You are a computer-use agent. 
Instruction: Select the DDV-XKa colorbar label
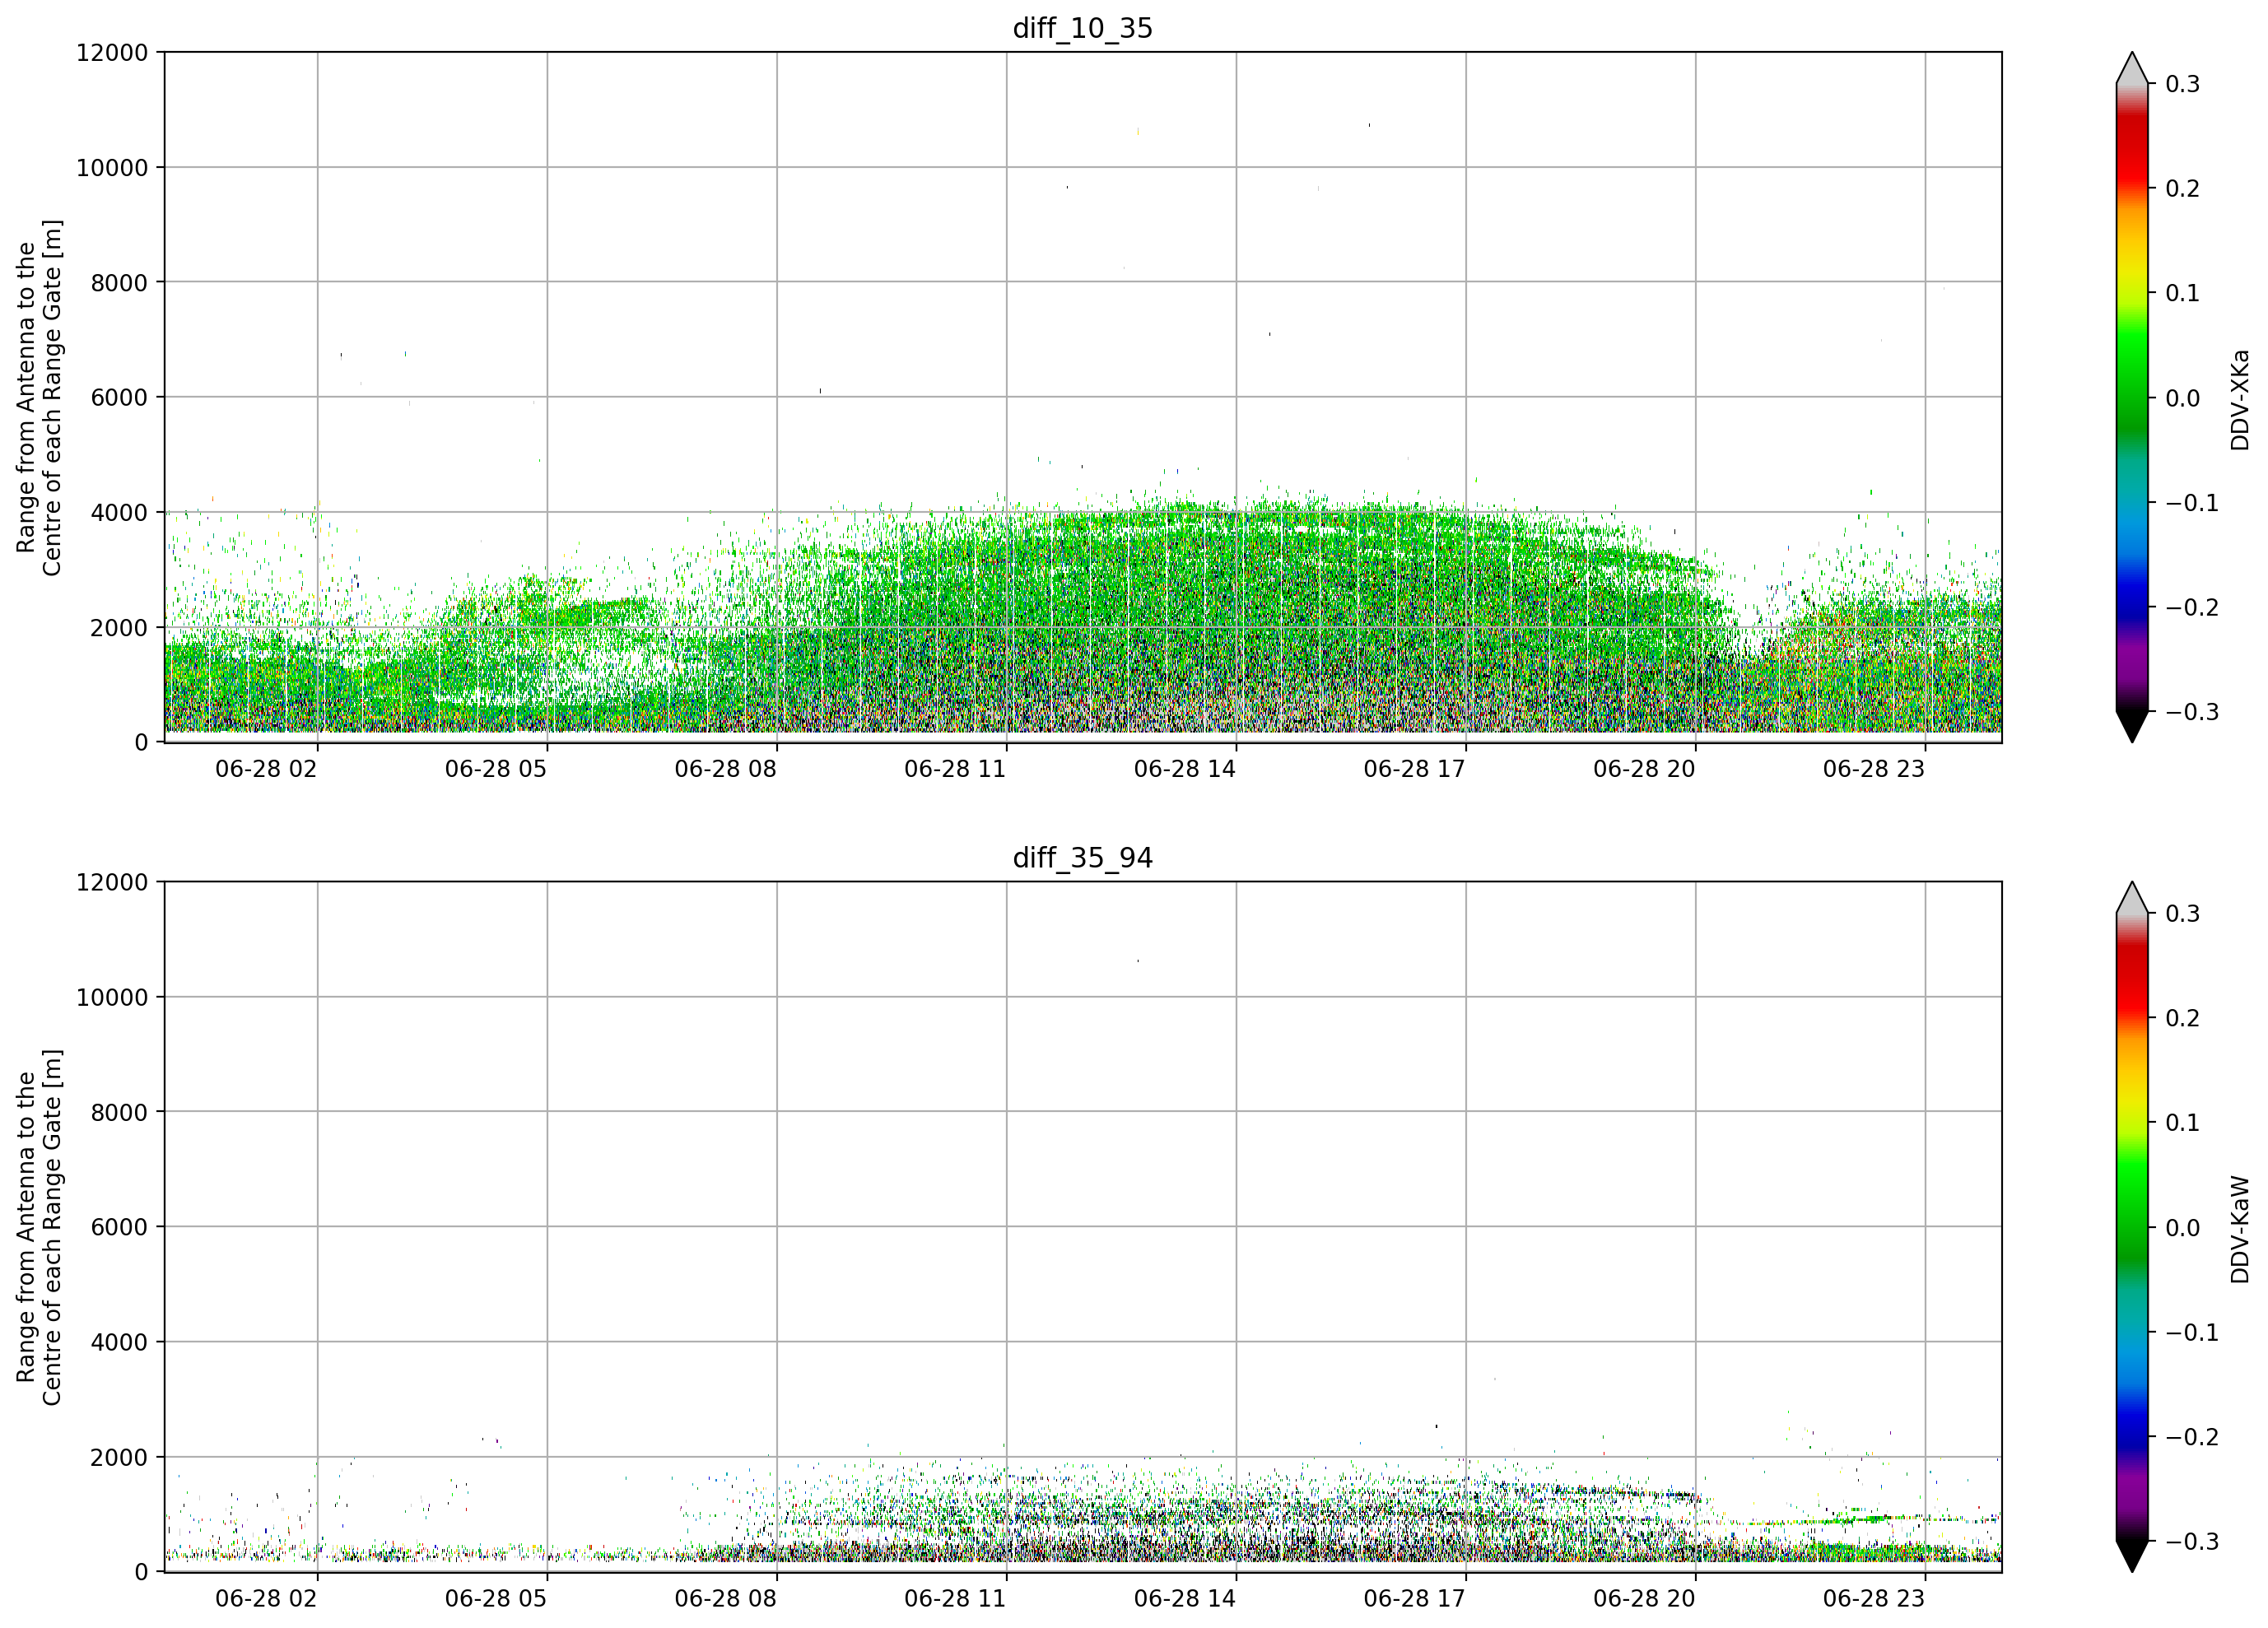pos(2240,400)
